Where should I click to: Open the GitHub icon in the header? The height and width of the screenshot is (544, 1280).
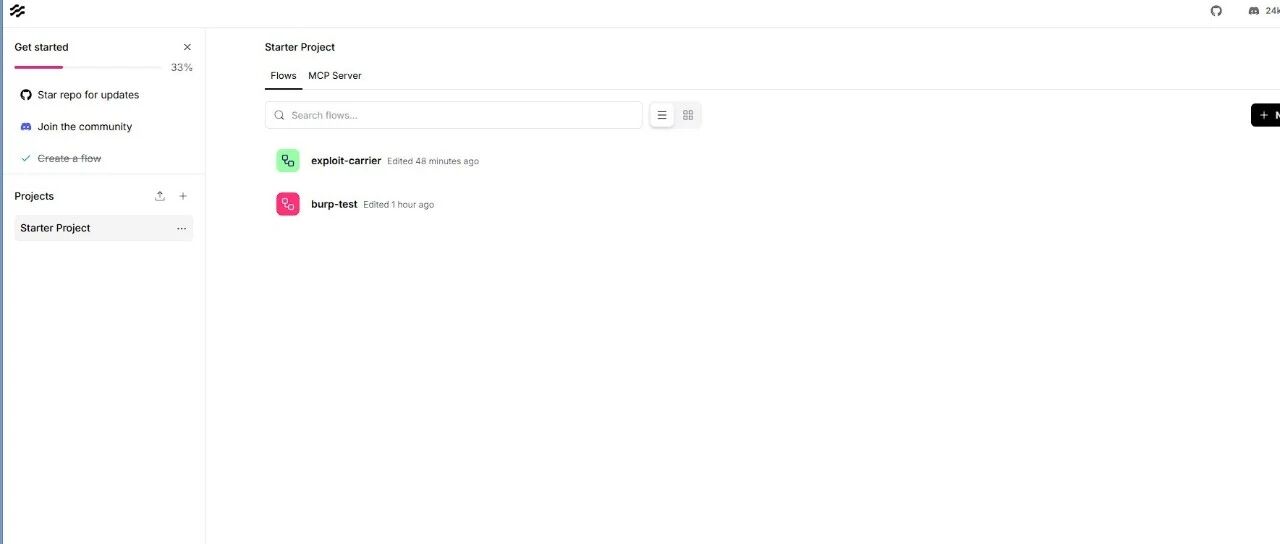point(1216,11)
